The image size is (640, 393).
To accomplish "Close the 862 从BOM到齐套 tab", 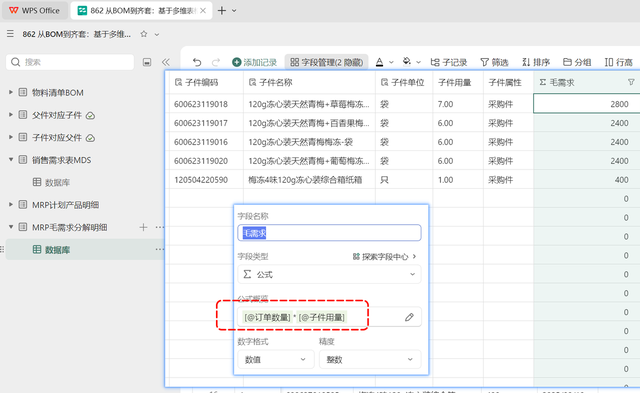I will click(203, 11).
